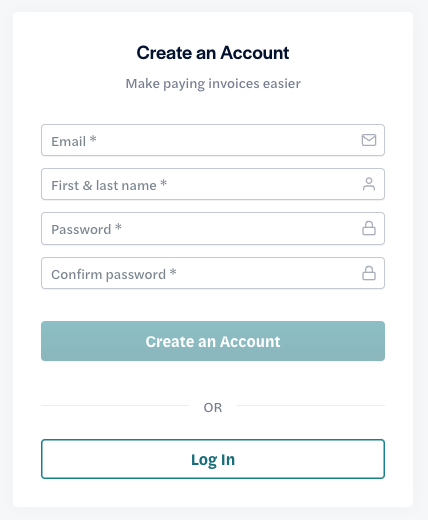The height and width of the screenshot is (520, 428).
Task: Select the Password input field
Action: click(213, 228)
